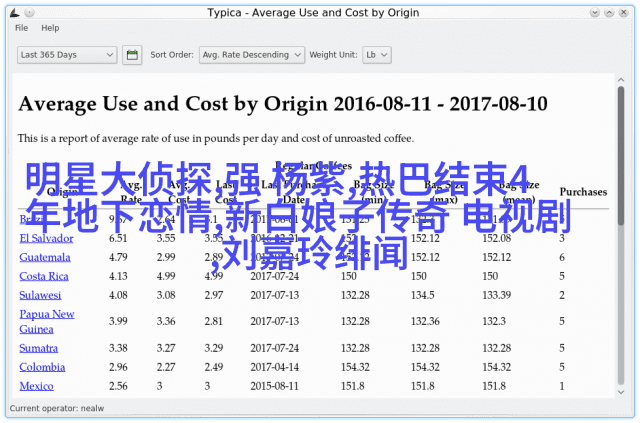Image resolution: width=640 pixels, height=423 pixels.
Task: Open the File menu
Action: (21, 28)
